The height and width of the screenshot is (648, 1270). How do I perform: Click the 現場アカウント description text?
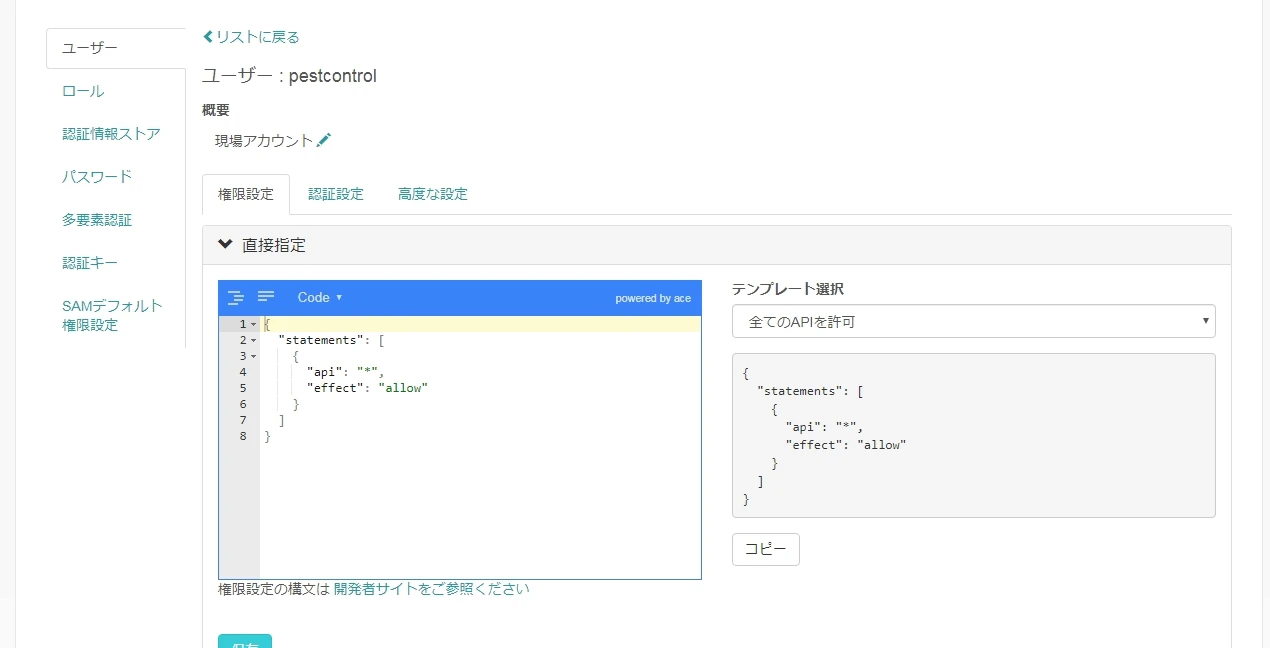[x=264, y=141]
